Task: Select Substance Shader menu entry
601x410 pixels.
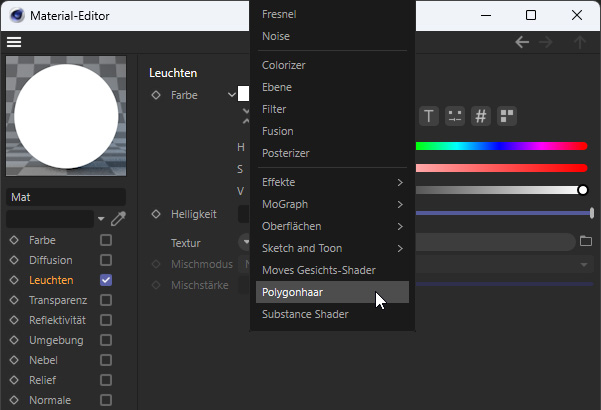Action: [x=332, y=314]
